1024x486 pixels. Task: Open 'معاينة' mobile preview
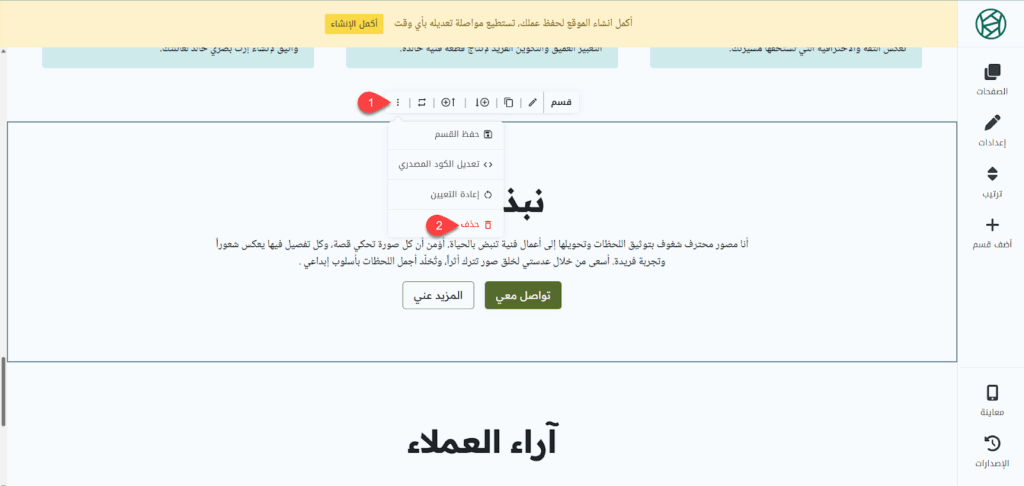[x=991, y=400]
